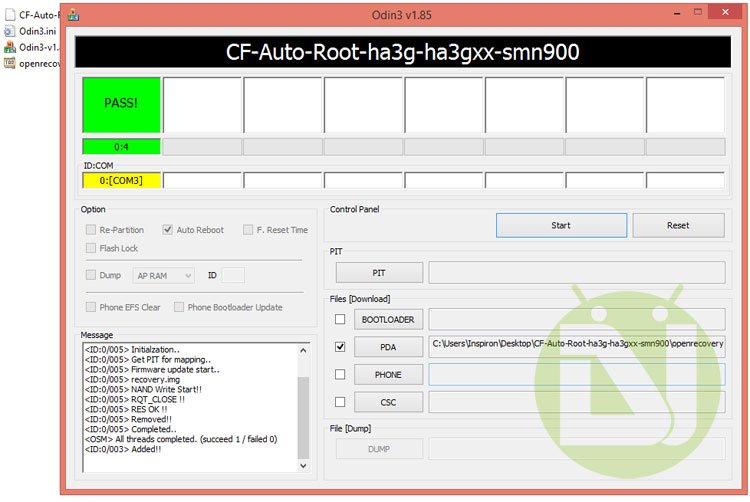Minimize the Odin3 window
Image resolution: width=750 pixels, height=502 pixels.
tap(677, 13)
